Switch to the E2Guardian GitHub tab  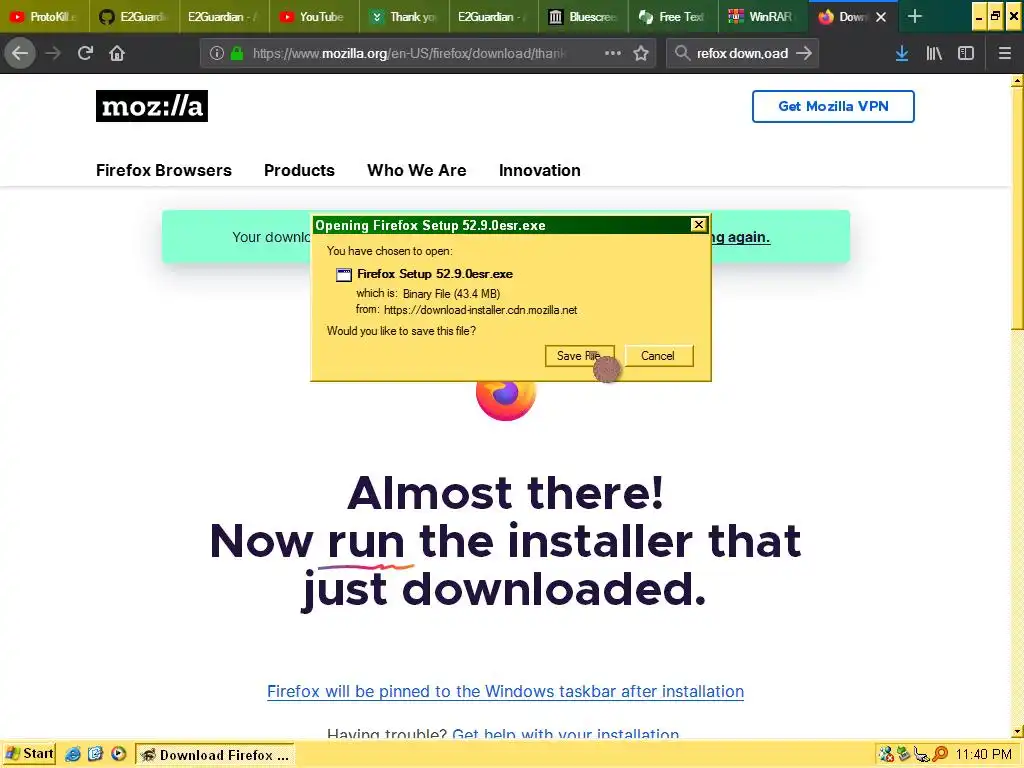pyautogui.click(x=135, y=17)
